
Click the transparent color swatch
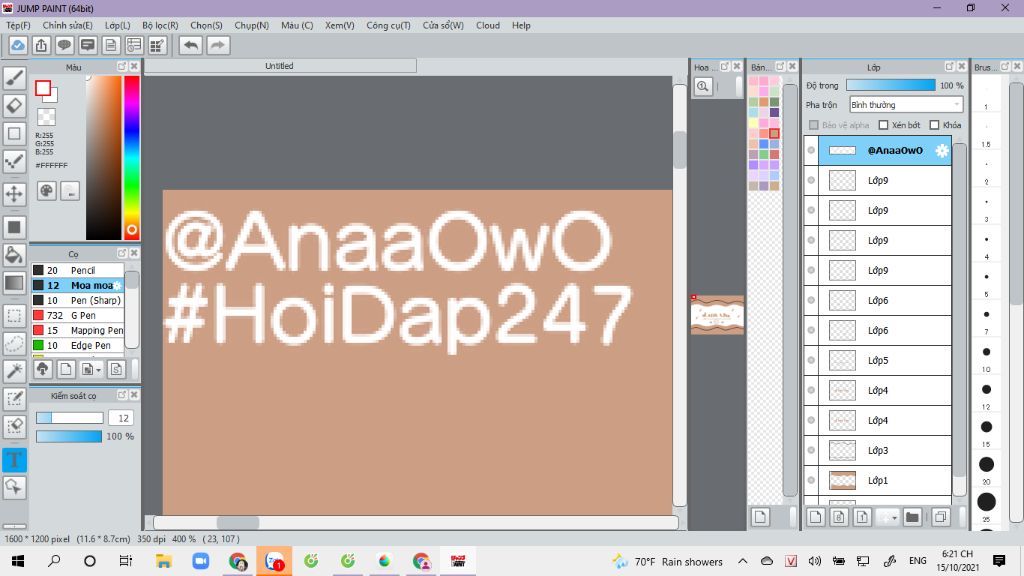coord(46,118)
